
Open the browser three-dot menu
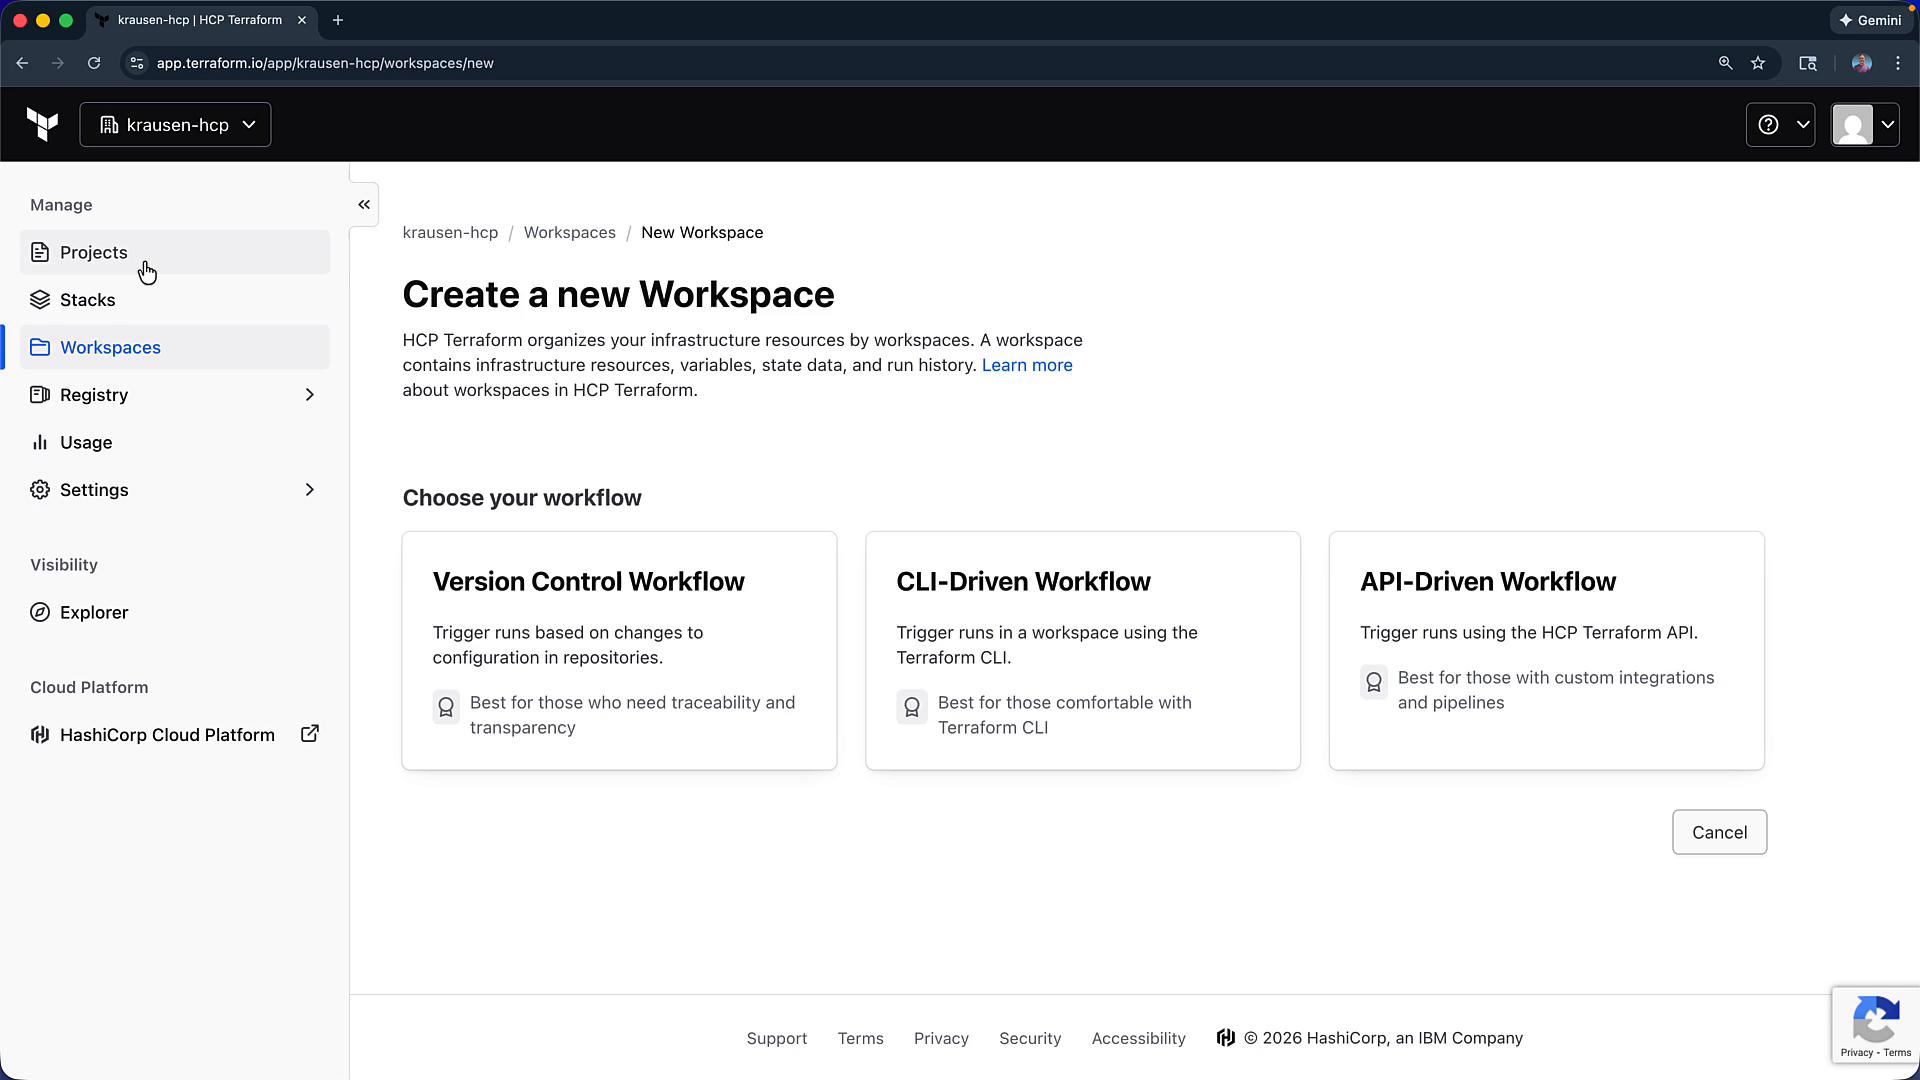coord(1898,63)
